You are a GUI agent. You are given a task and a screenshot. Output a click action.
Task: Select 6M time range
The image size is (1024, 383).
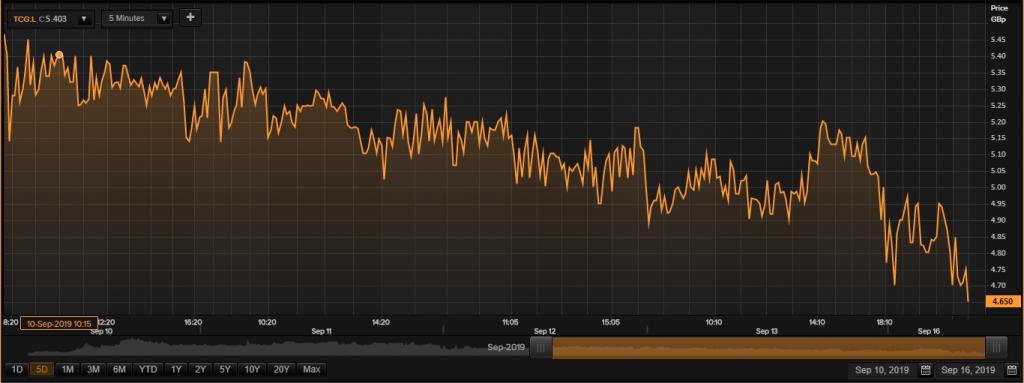click(x=120, y=370)
